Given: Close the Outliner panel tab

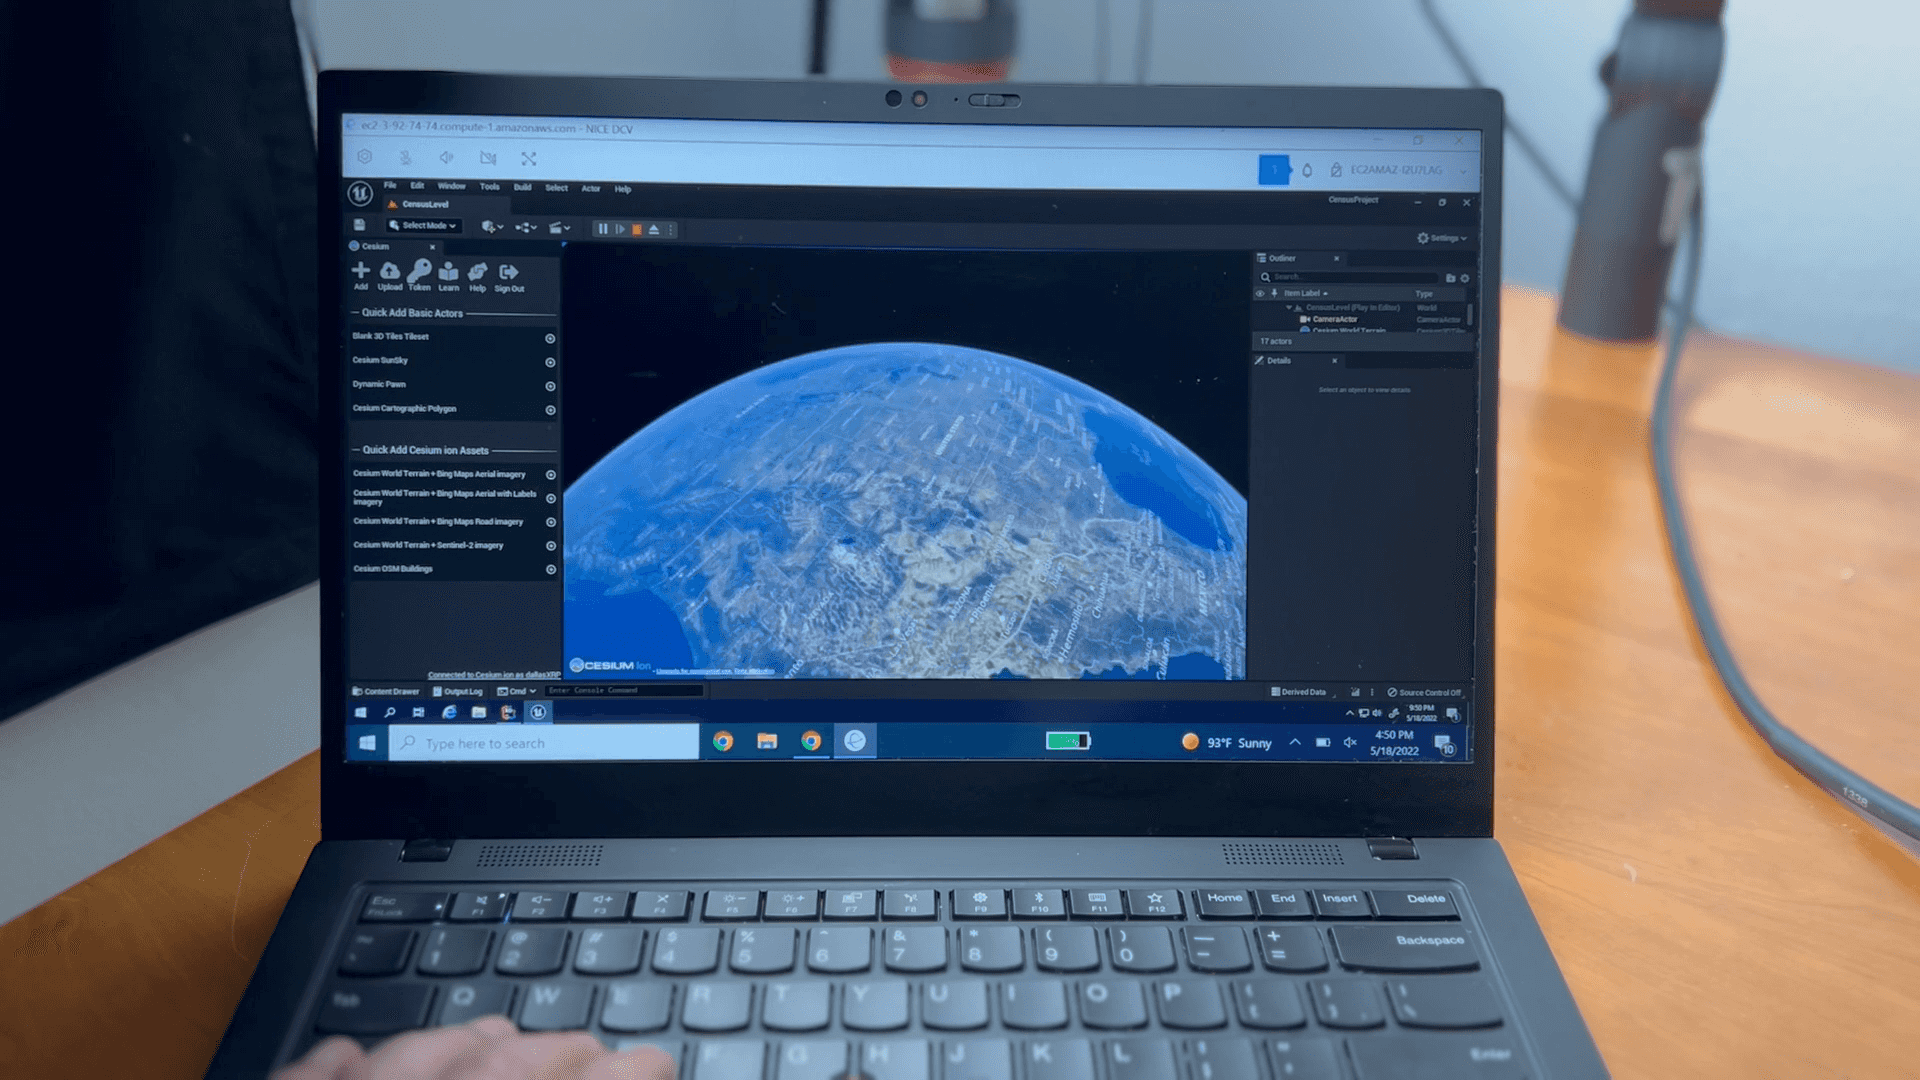Looking at the screenshot, I should [x=1336, y=258].
